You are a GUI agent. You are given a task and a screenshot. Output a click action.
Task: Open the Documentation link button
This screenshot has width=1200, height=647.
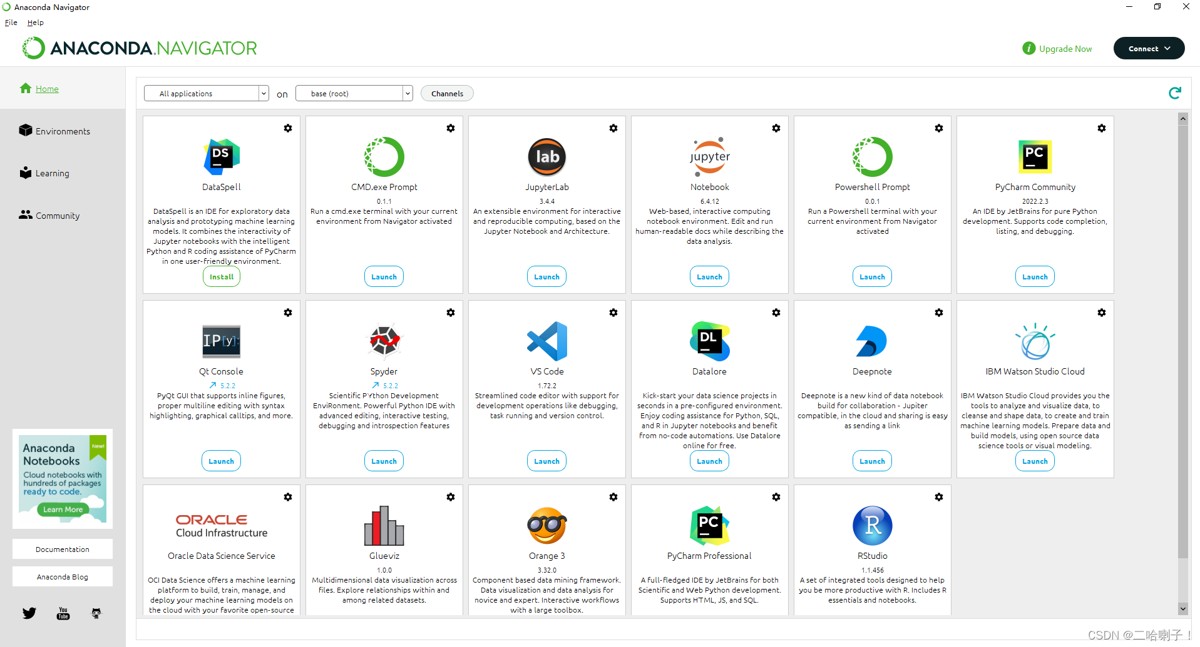coord(62,549)
